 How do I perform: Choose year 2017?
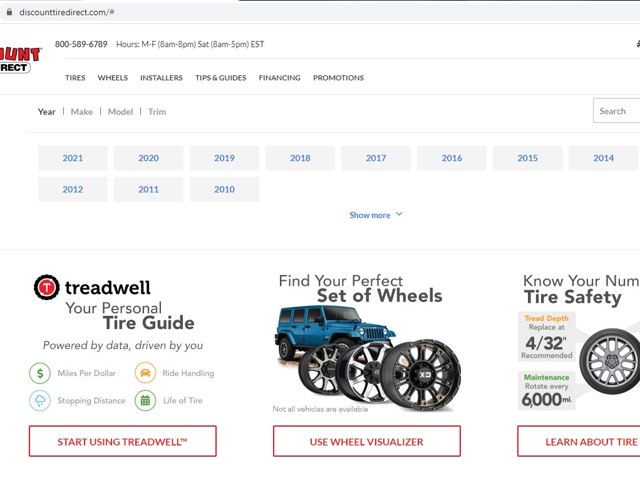[376, 158]
